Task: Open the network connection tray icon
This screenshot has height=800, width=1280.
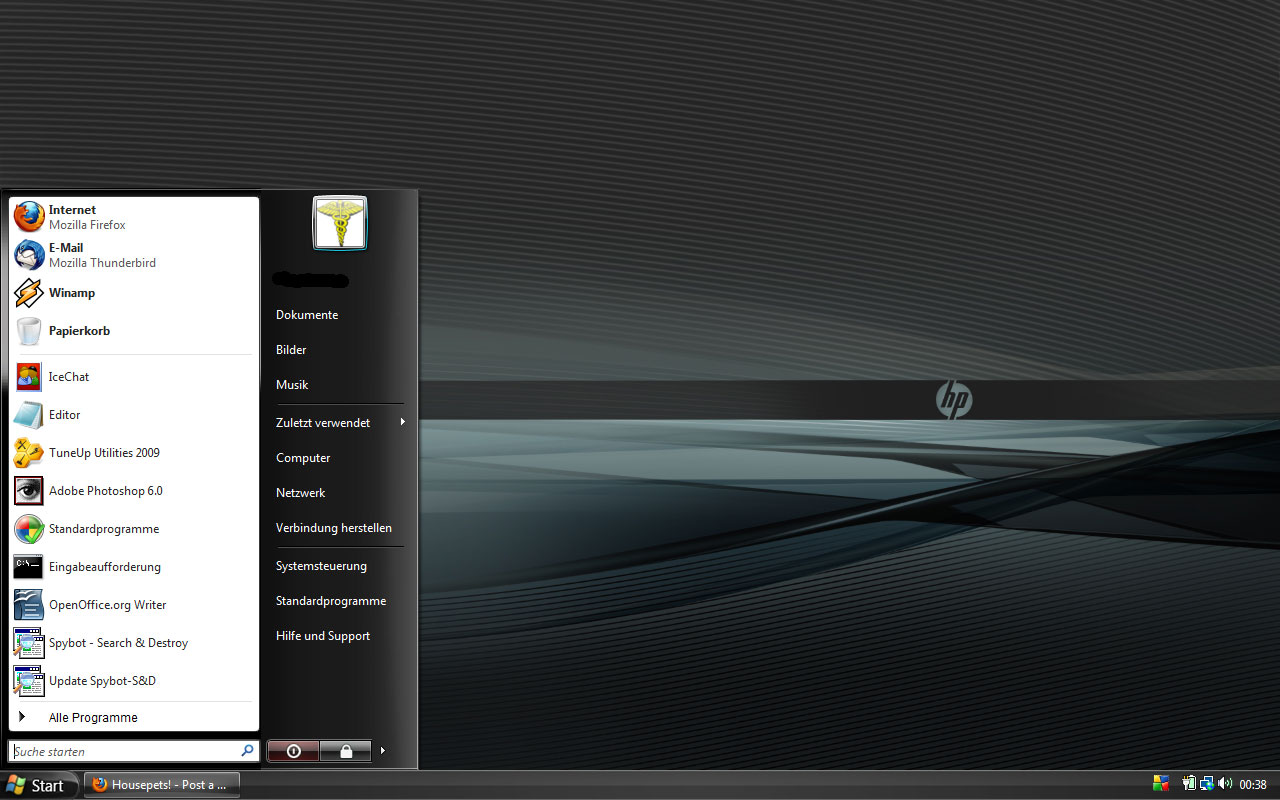Action: pos(1207,784)
